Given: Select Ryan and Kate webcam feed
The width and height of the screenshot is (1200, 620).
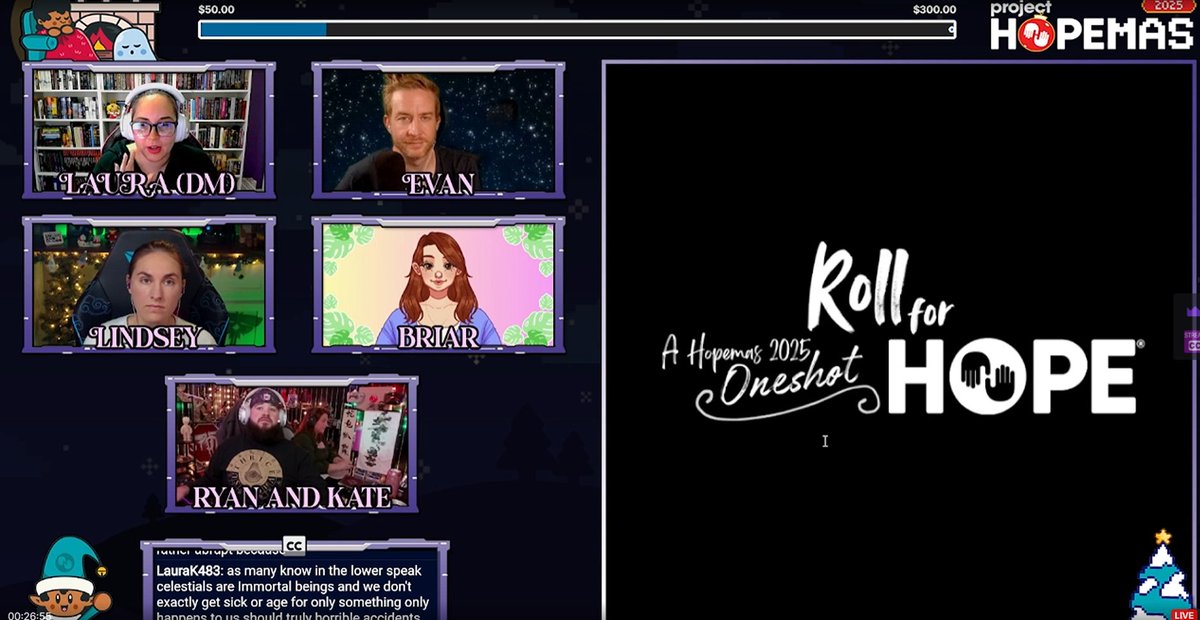Looking at the screenshot, I should click(x=292, y=443).
